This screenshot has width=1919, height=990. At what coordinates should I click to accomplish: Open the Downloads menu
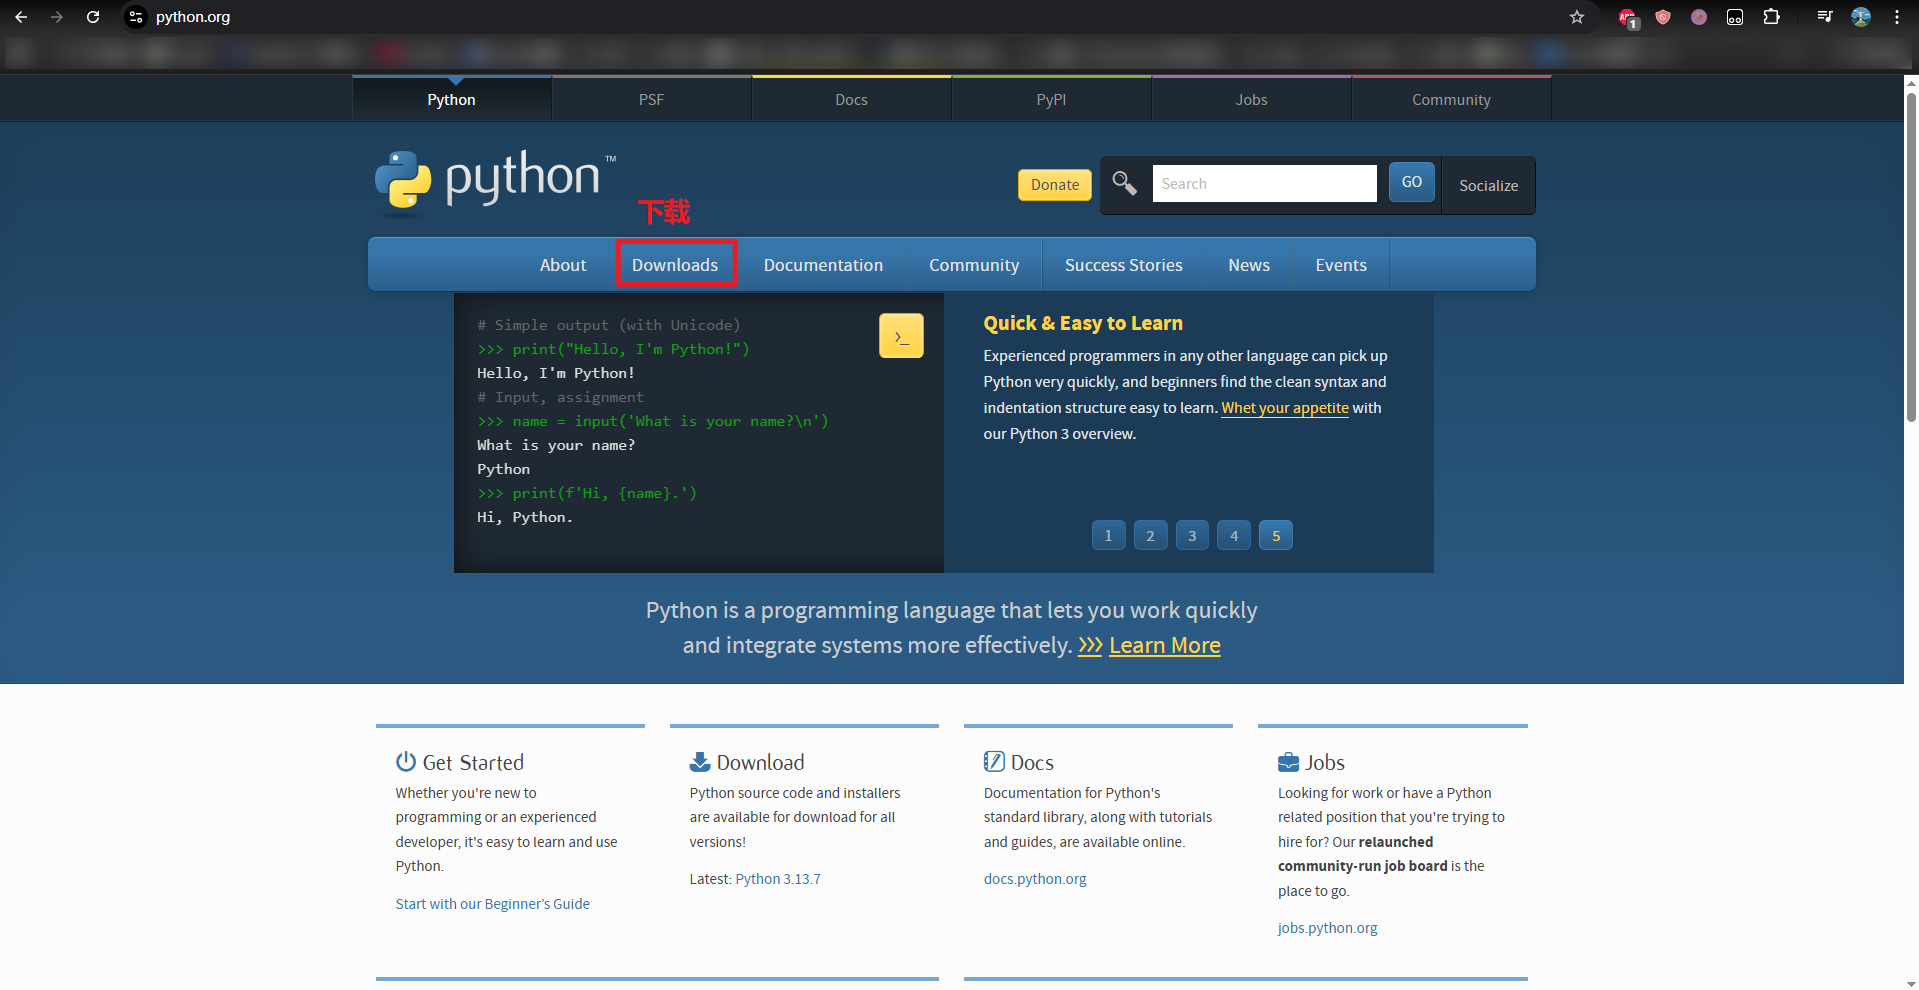tap(675, 265)
